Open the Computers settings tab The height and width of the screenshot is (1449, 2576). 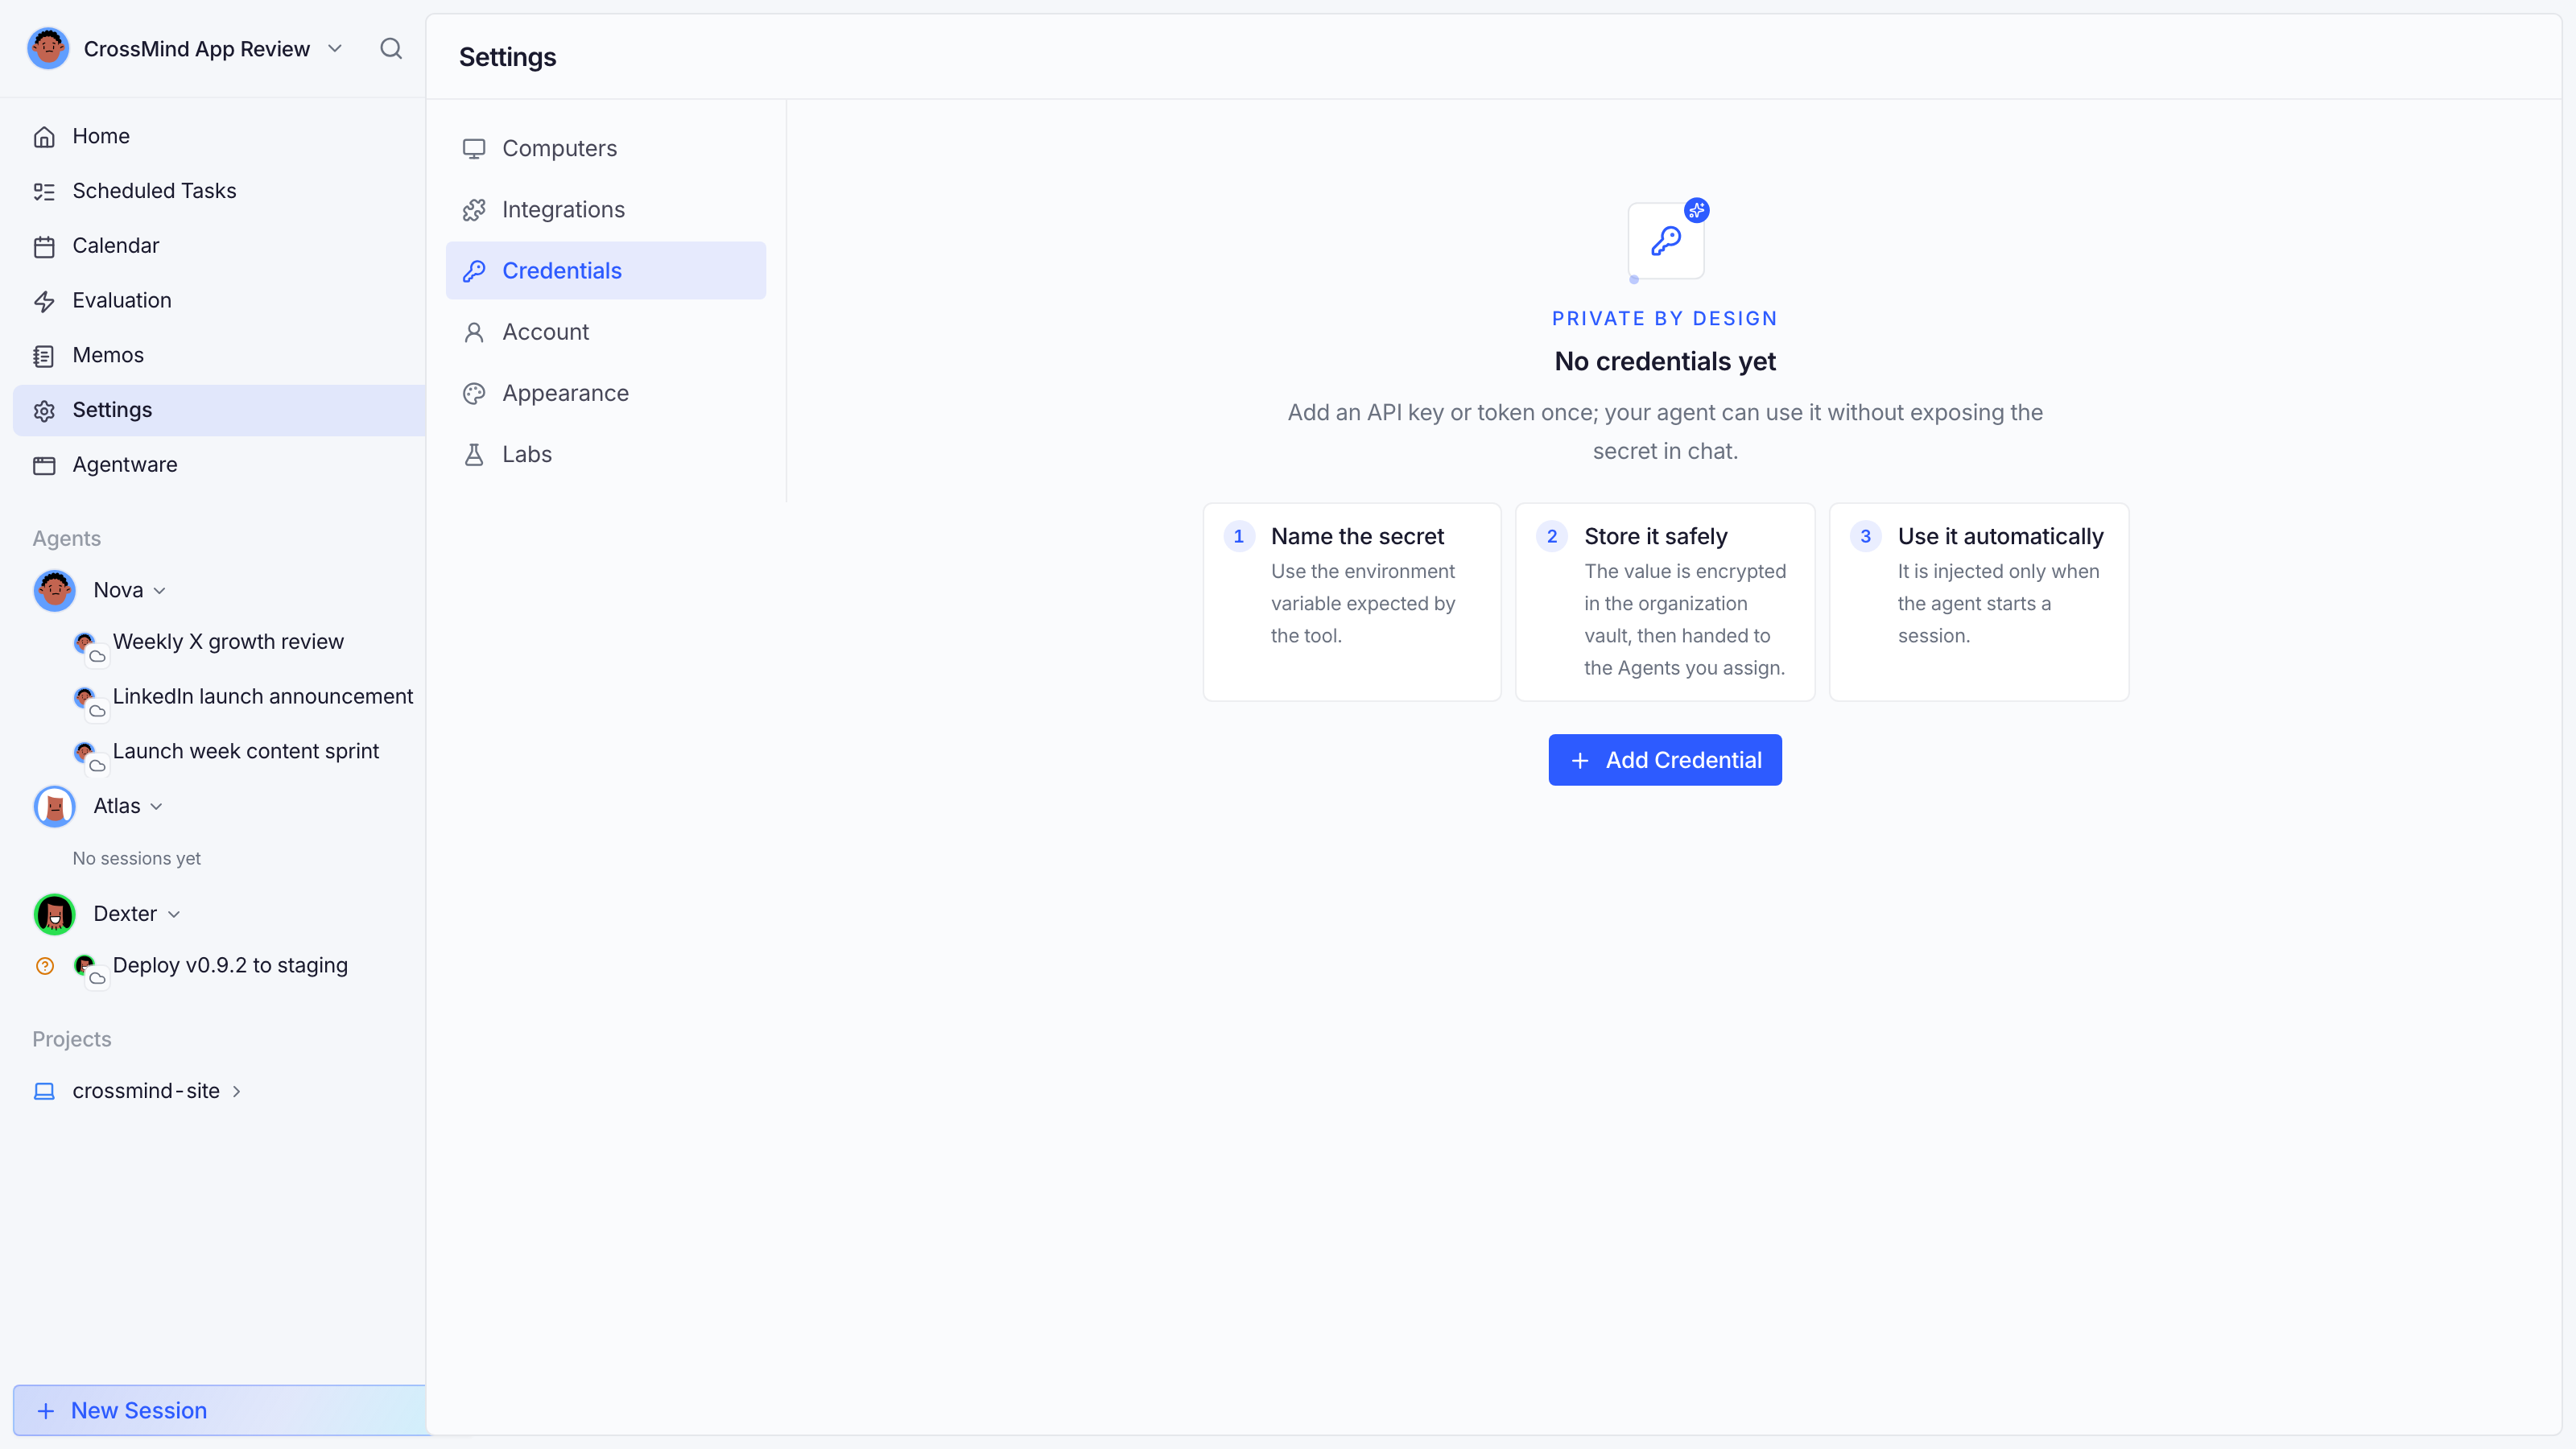[606, 149]
